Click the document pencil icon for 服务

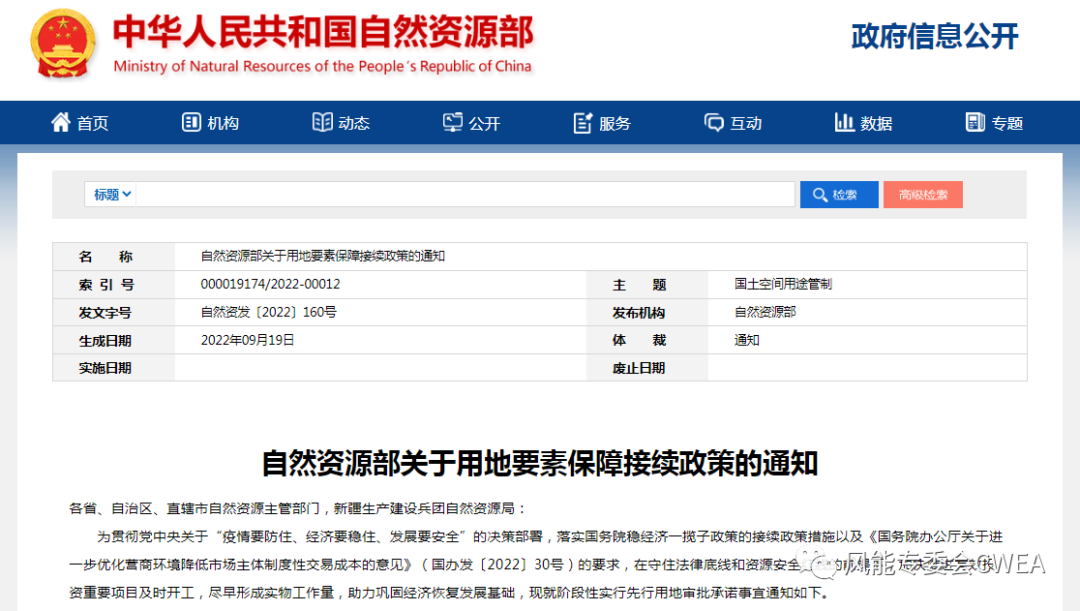click(x=583, y=123)
